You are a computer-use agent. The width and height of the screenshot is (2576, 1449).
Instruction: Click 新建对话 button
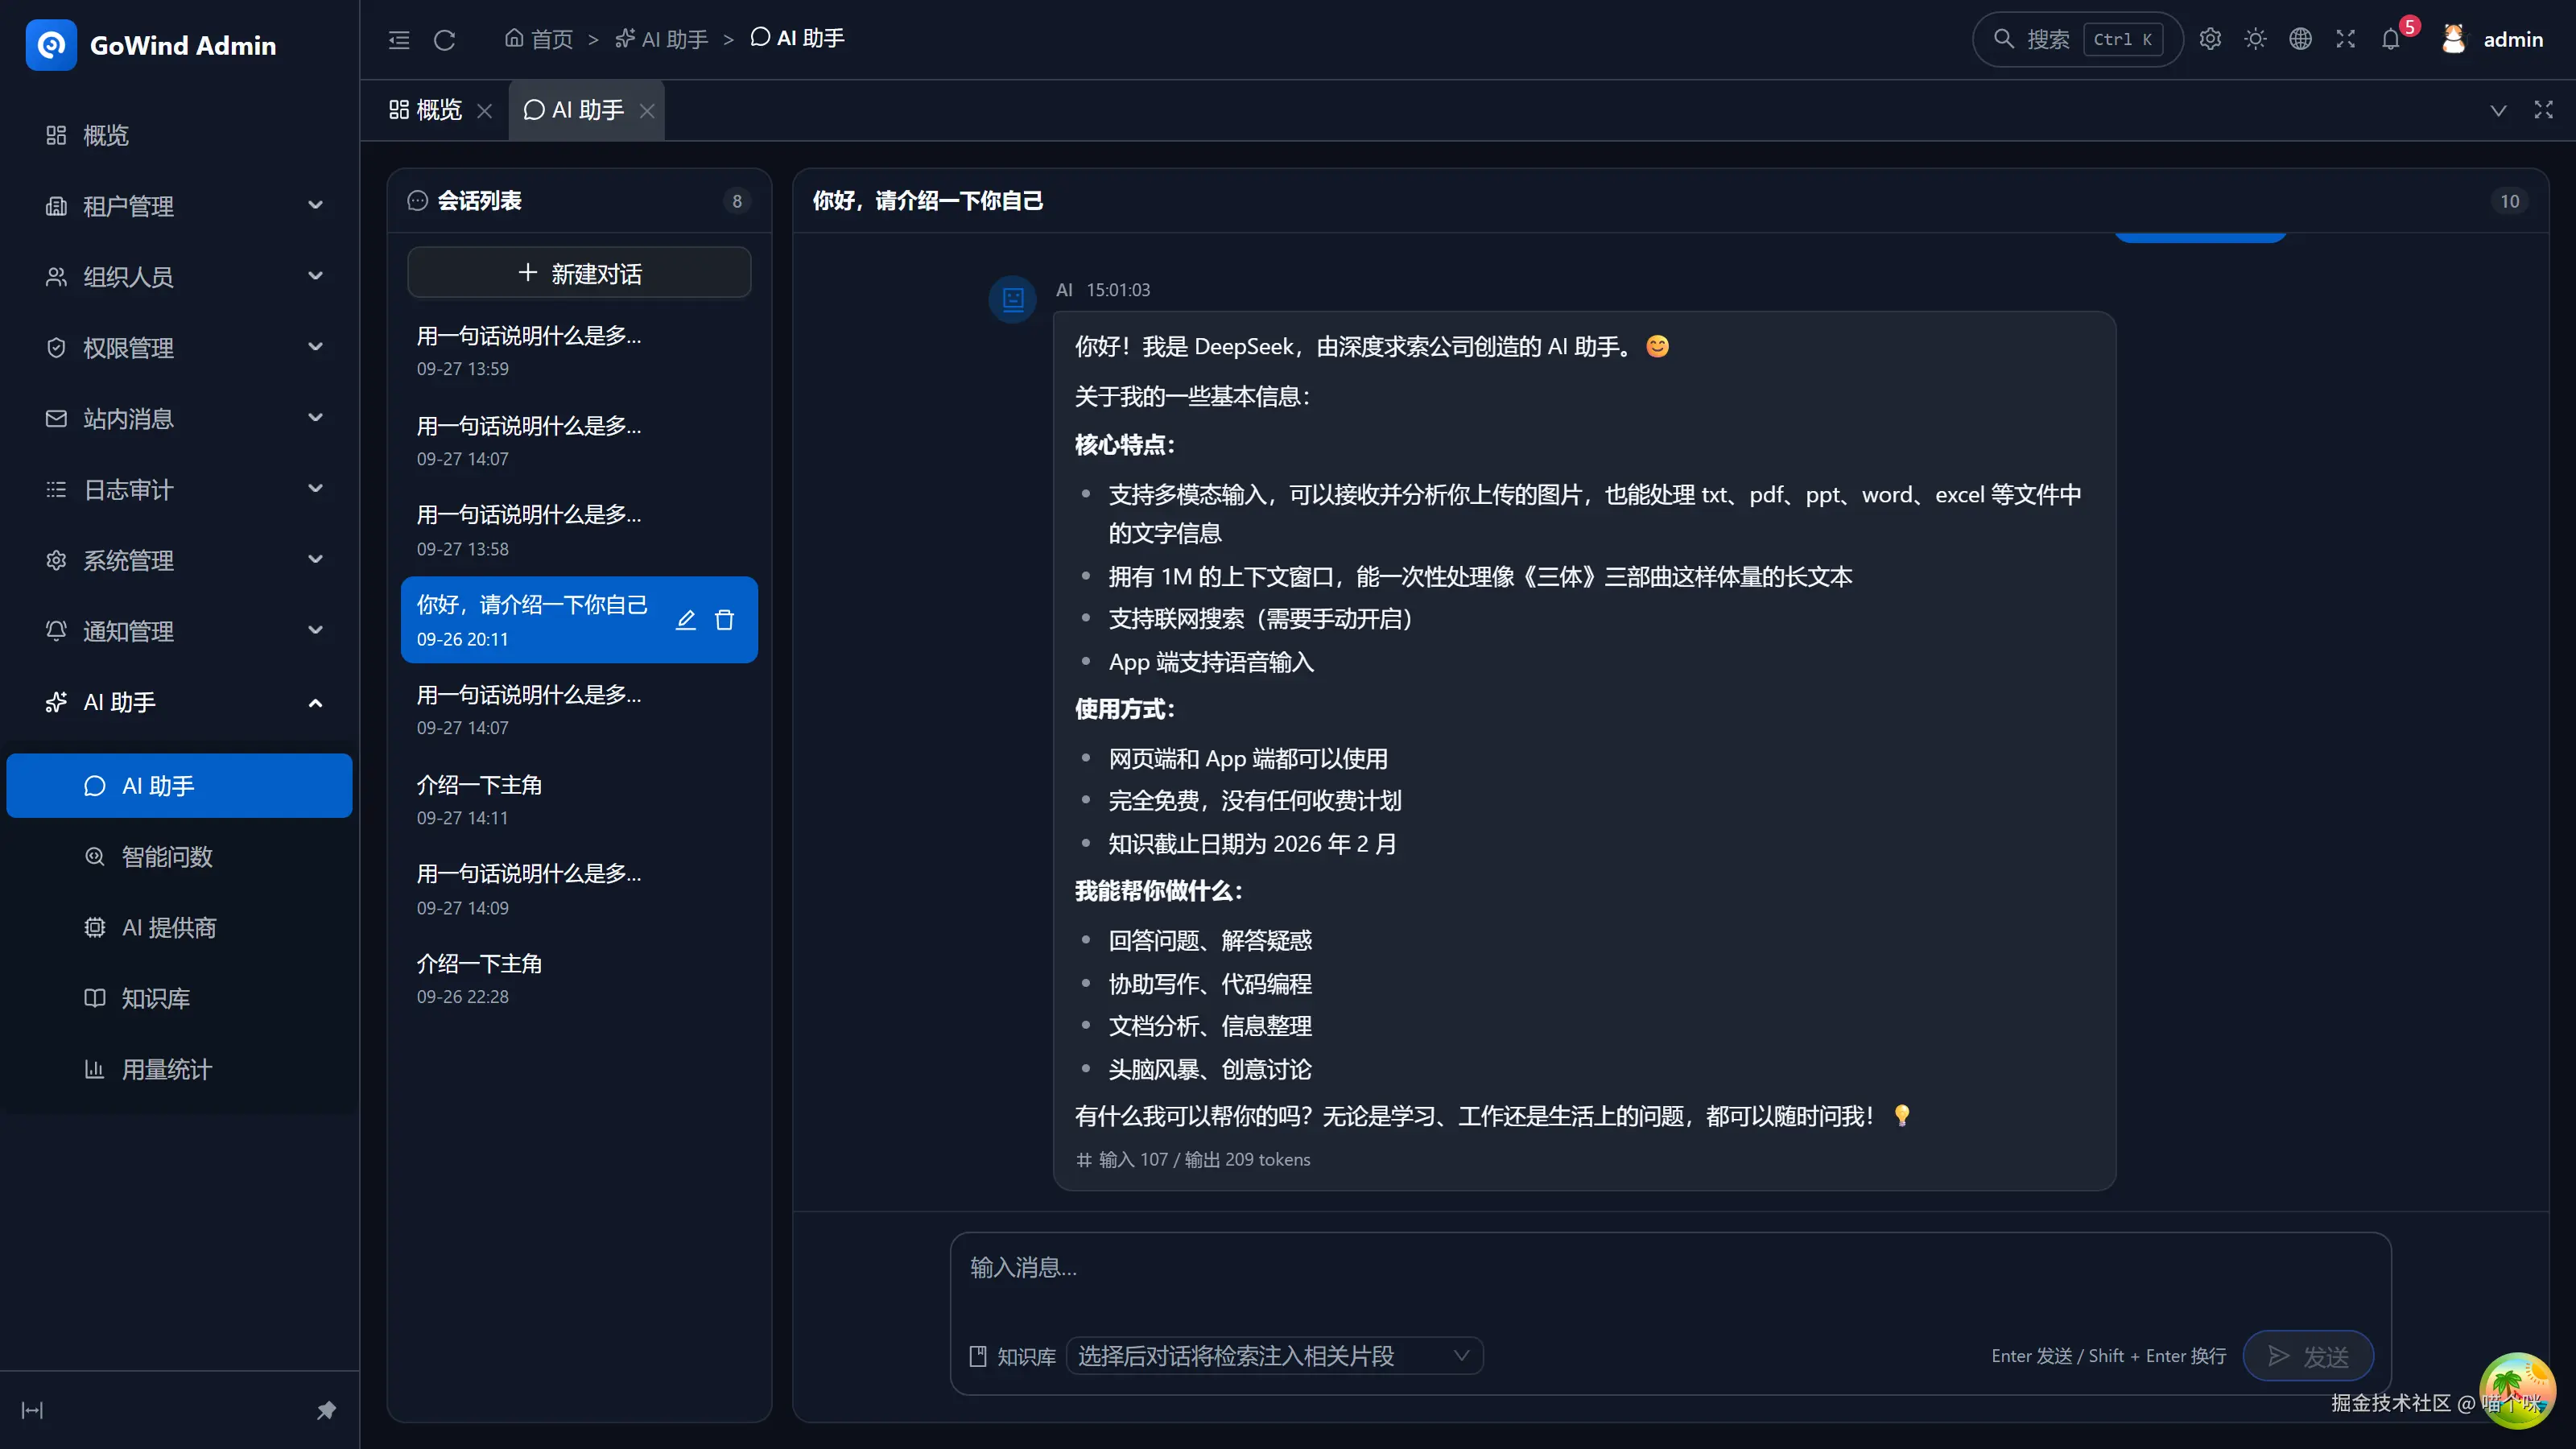(x=579, y=273)
